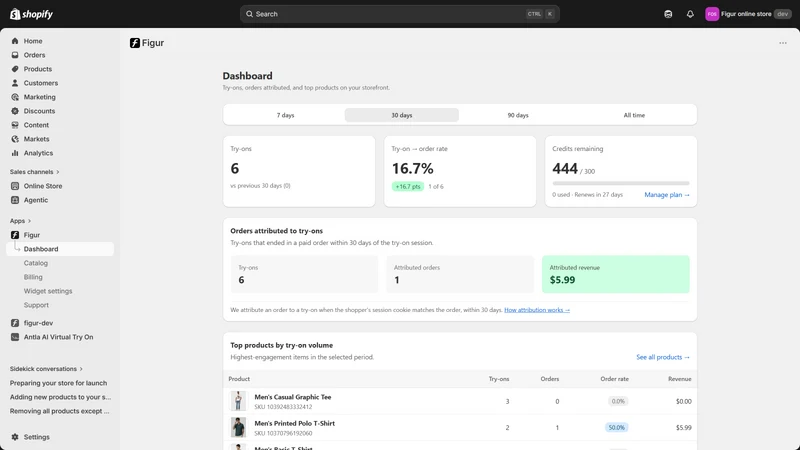Open Orders via its inbox icon
800x450 pixels.
15,55
